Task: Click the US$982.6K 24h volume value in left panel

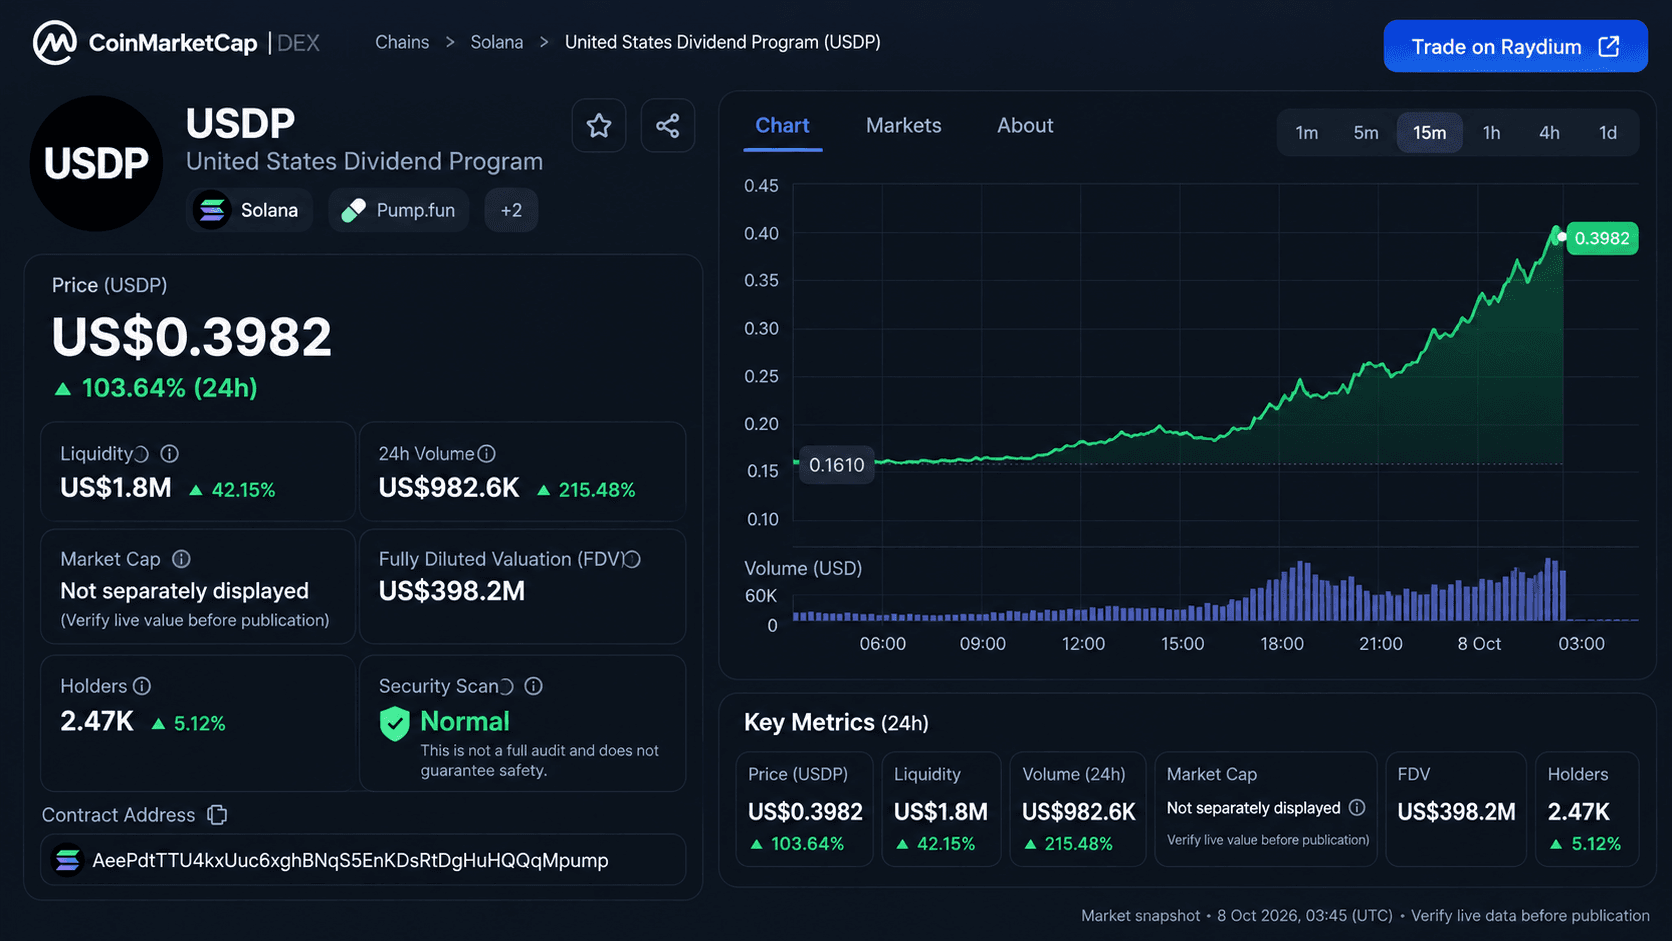Action: pos(449,488)
